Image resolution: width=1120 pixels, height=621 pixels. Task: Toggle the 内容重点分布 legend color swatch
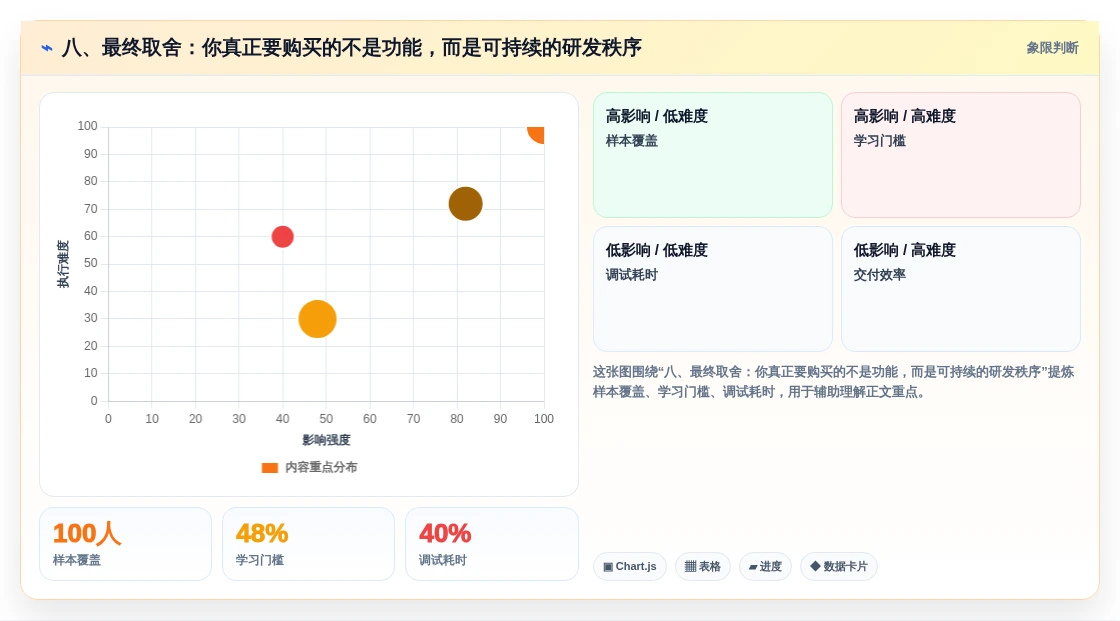click(269, 468)
